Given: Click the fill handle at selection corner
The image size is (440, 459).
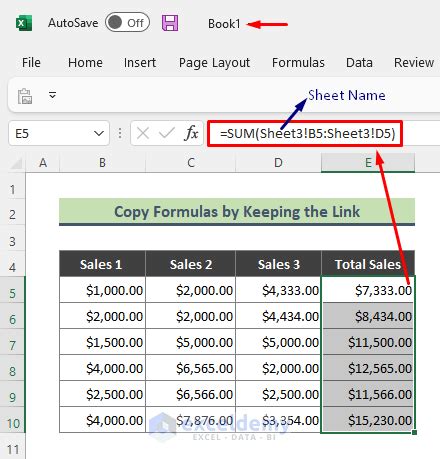Looking at the screenshot, I should pyautogui.click(x=414, y=432).
